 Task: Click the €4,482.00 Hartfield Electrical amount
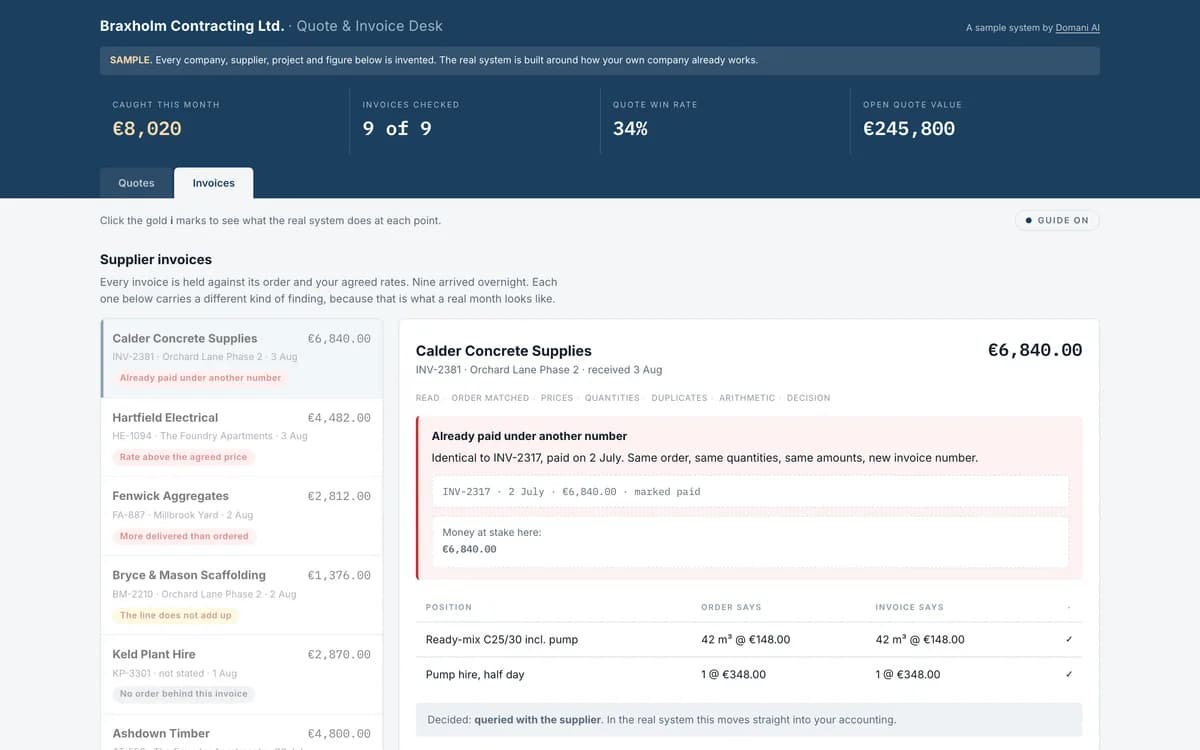point(339,418)
